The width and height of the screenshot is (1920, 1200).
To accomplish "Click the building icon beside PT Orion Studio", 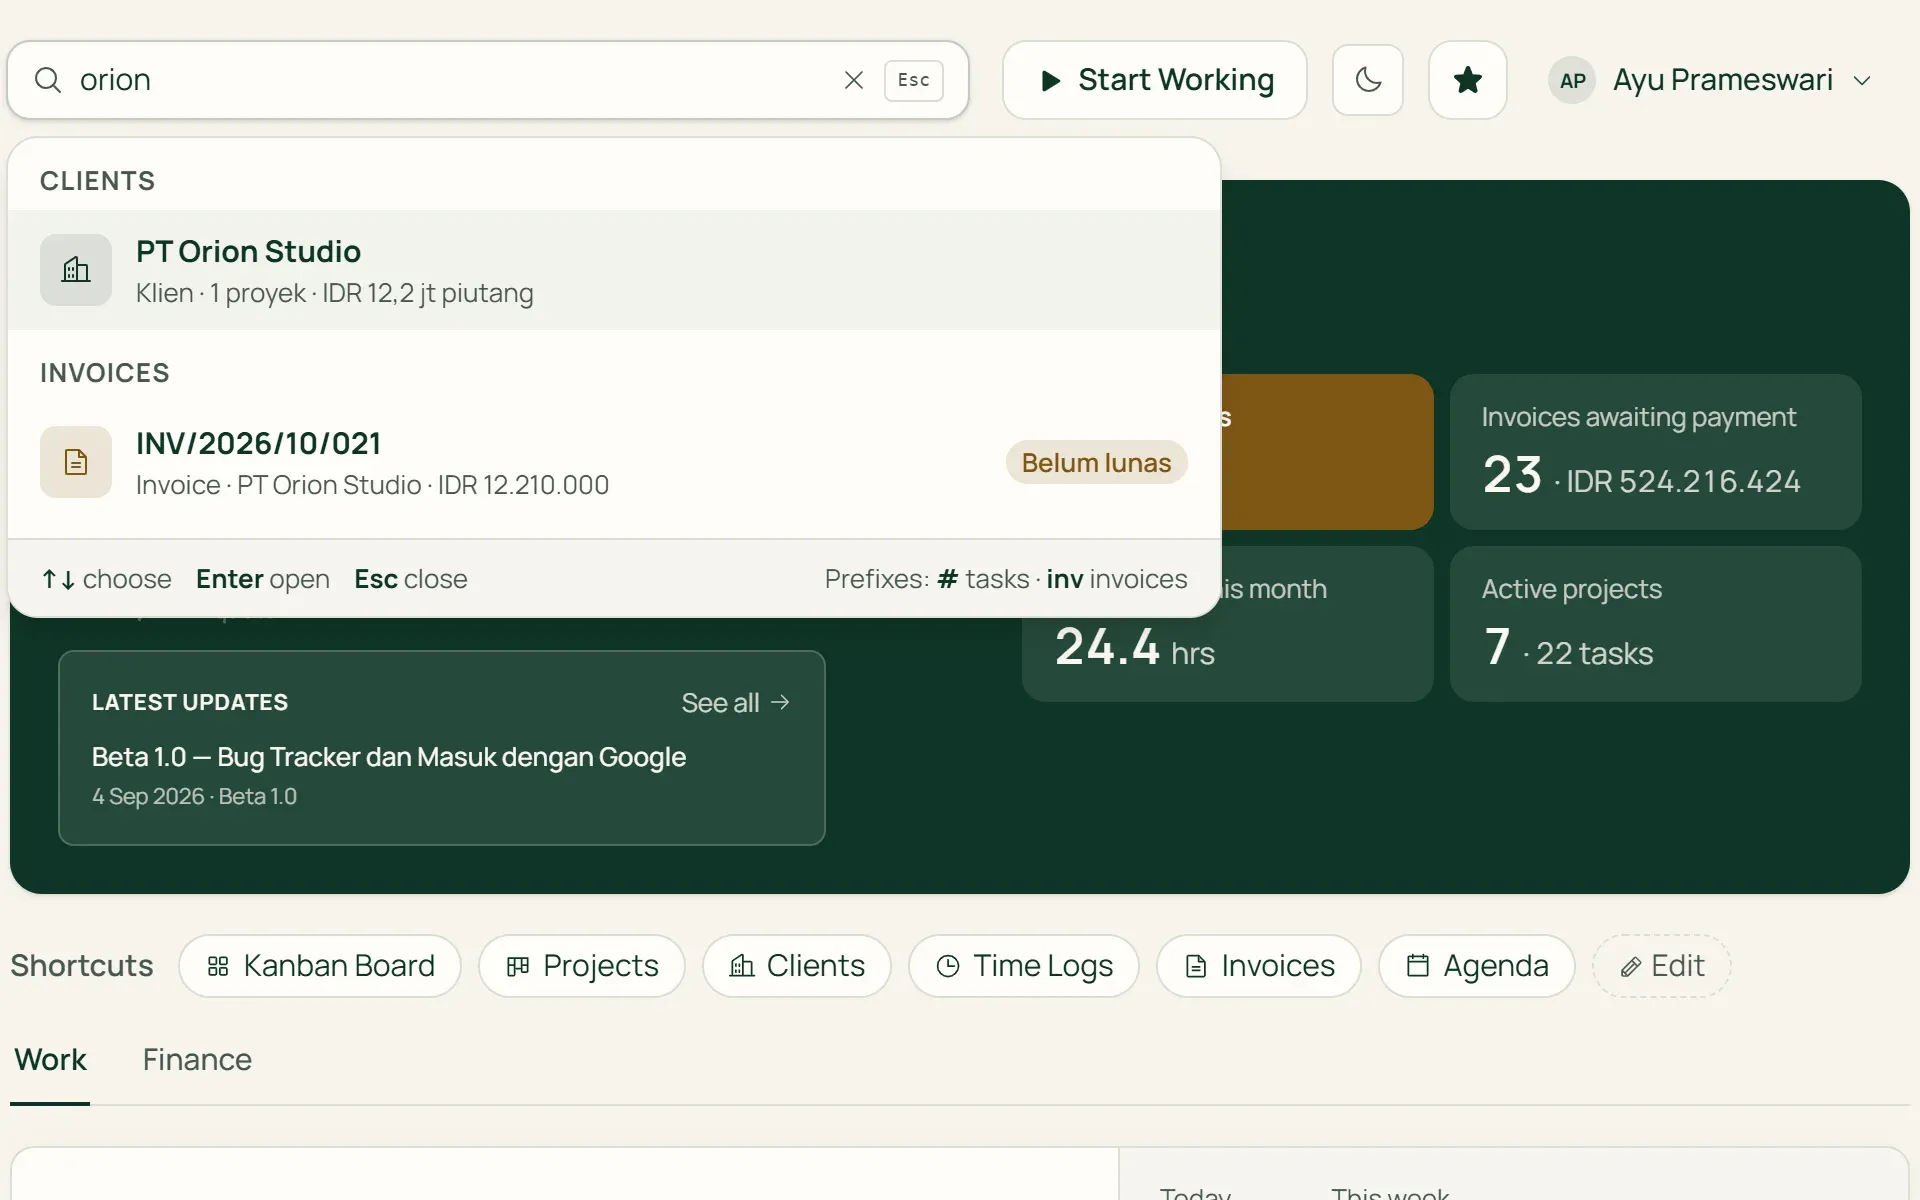I will tap(76, 270).
